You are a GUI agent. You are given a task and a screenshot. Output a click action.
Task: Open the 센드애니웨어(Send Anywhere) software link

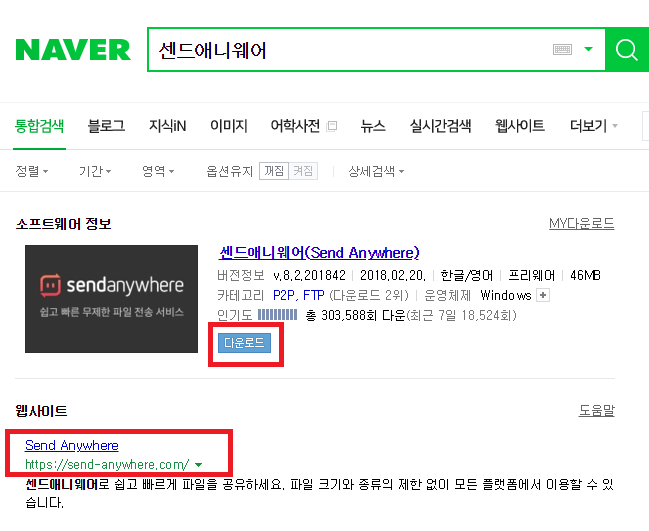pos(319,252)
